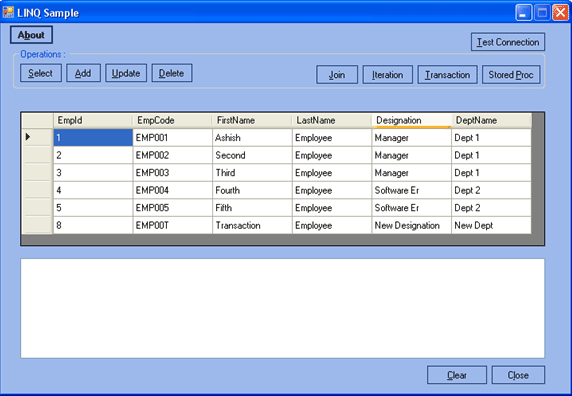This screenshot has width=572, height=396.
Task: Click the Delete operation button
Action: 171,73
